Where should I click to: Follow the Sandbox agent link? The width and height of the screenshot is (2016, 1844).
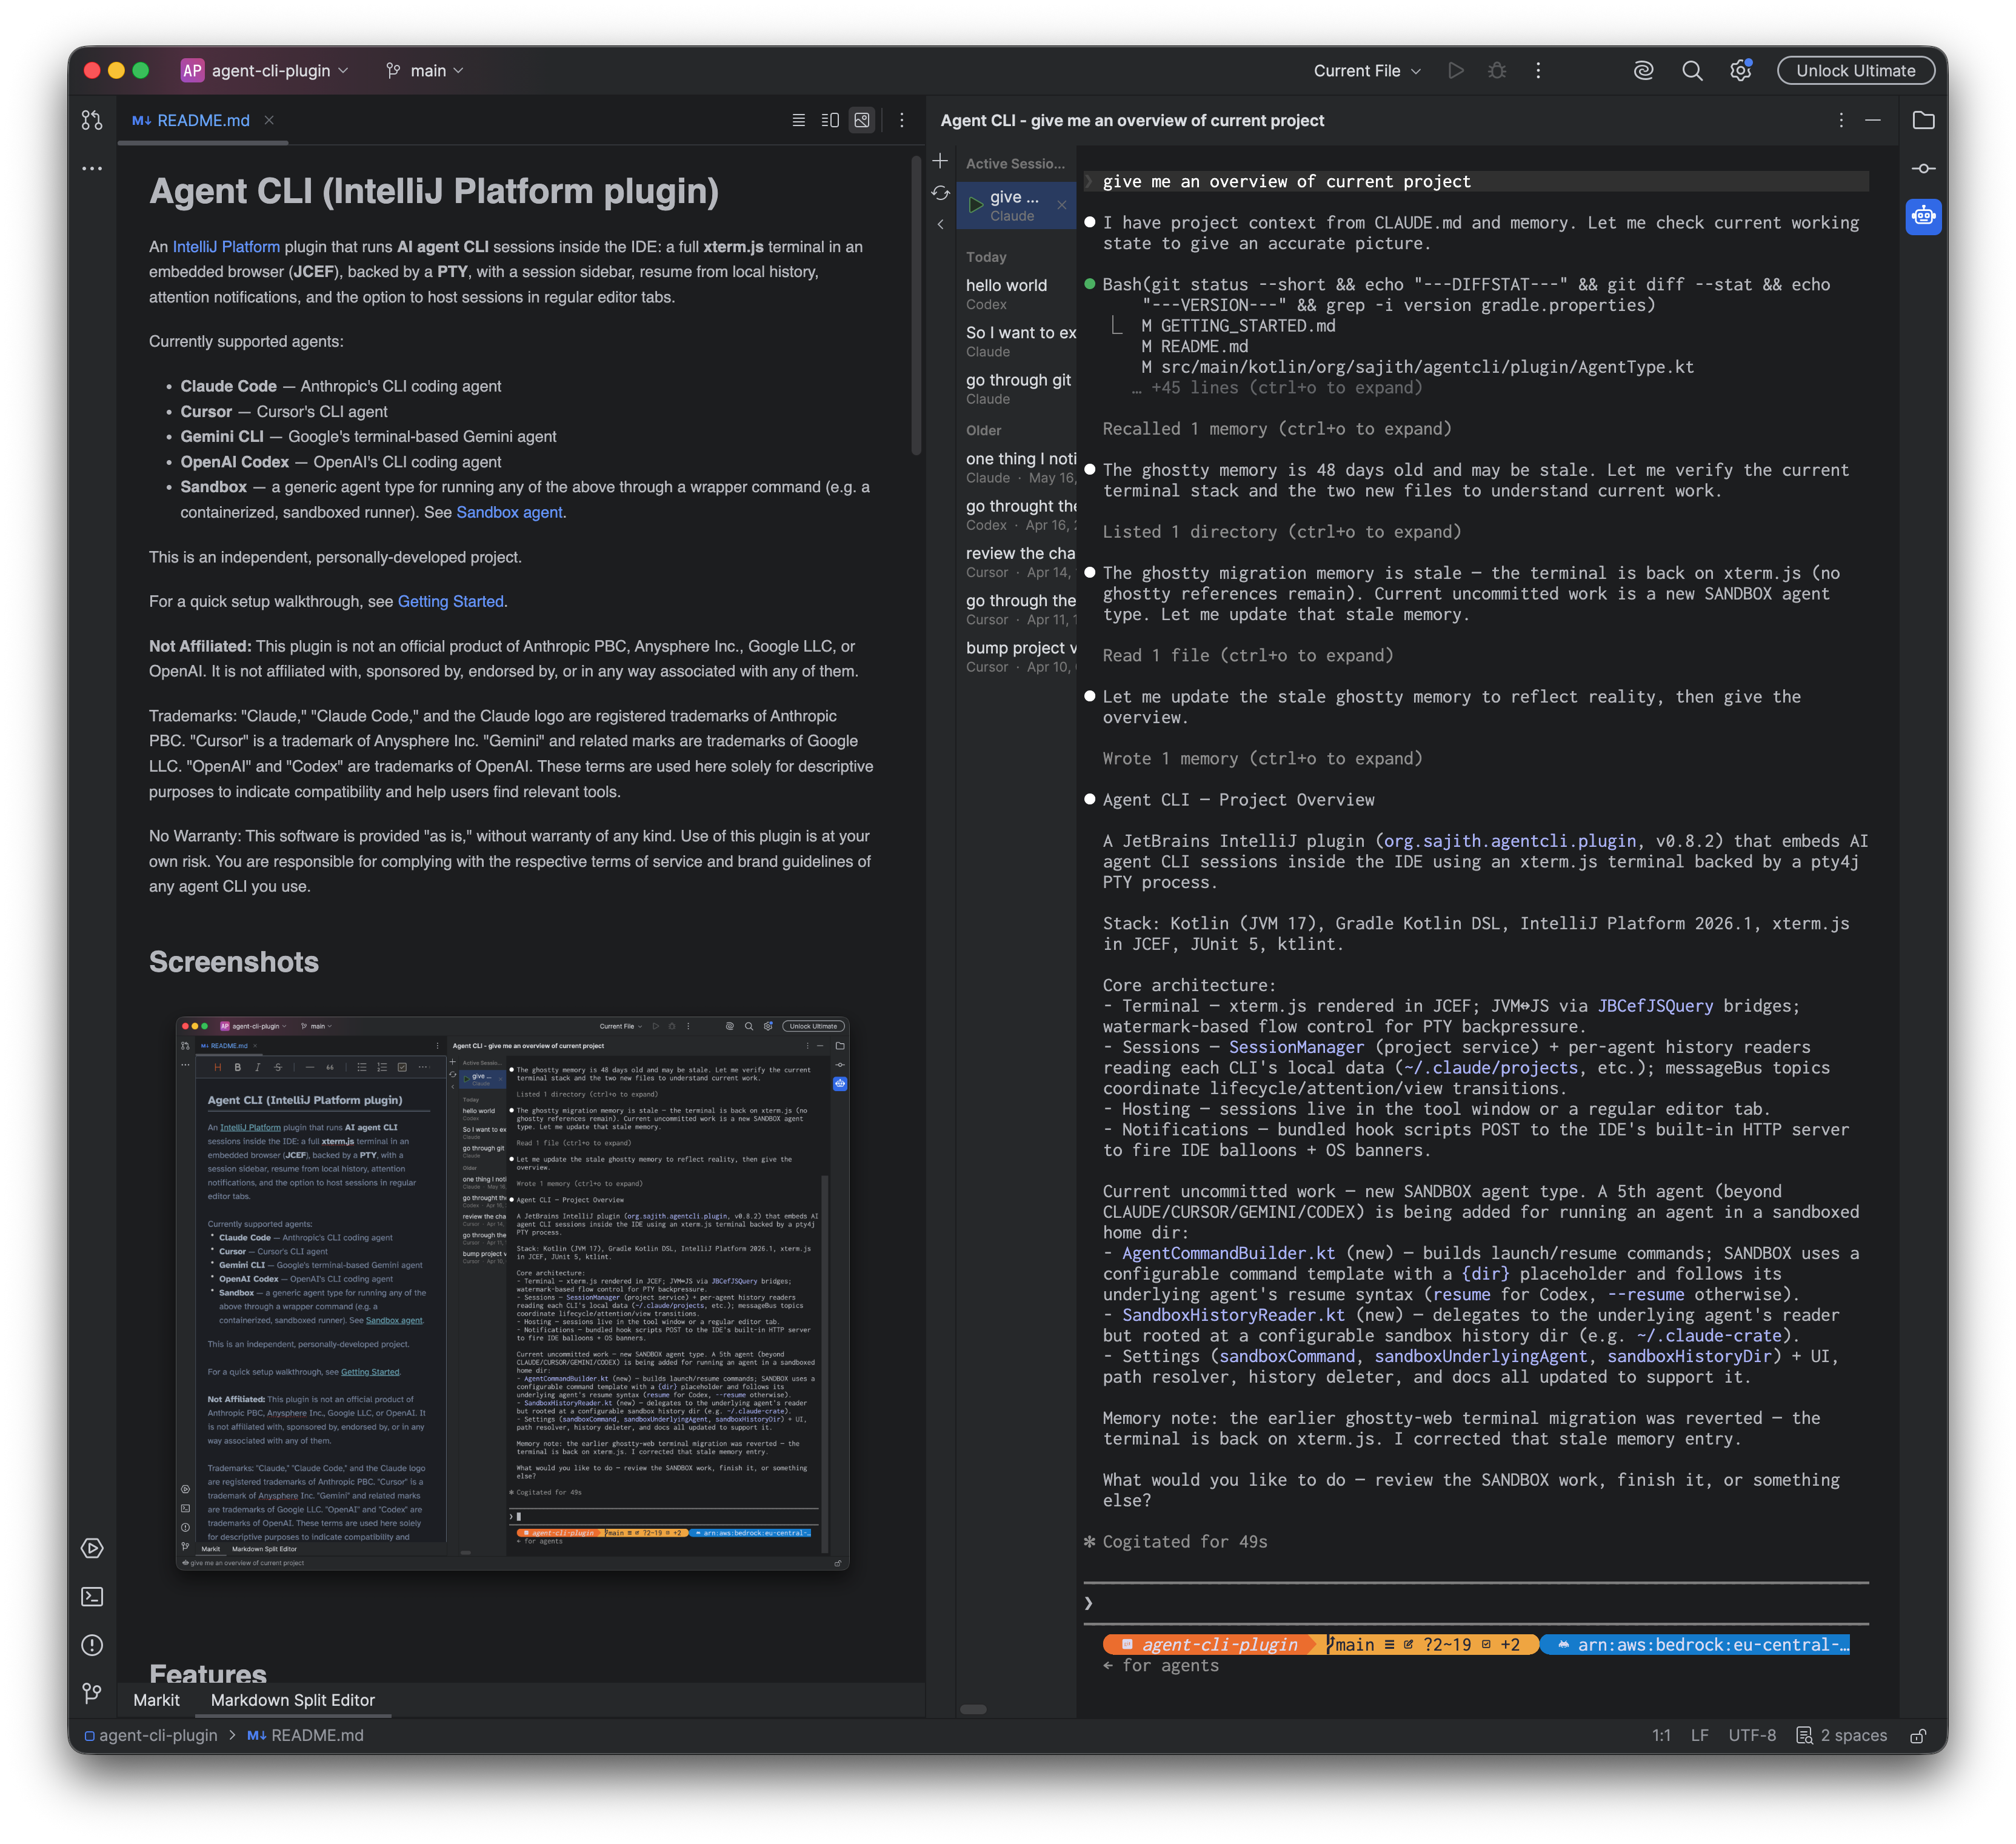point(509,512)
